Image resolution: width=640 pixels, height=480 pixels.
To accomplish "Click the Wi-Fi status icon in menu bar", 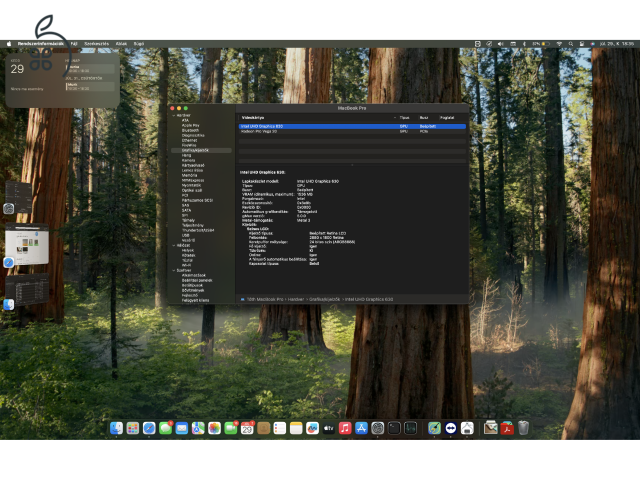I will click(559, 44).
